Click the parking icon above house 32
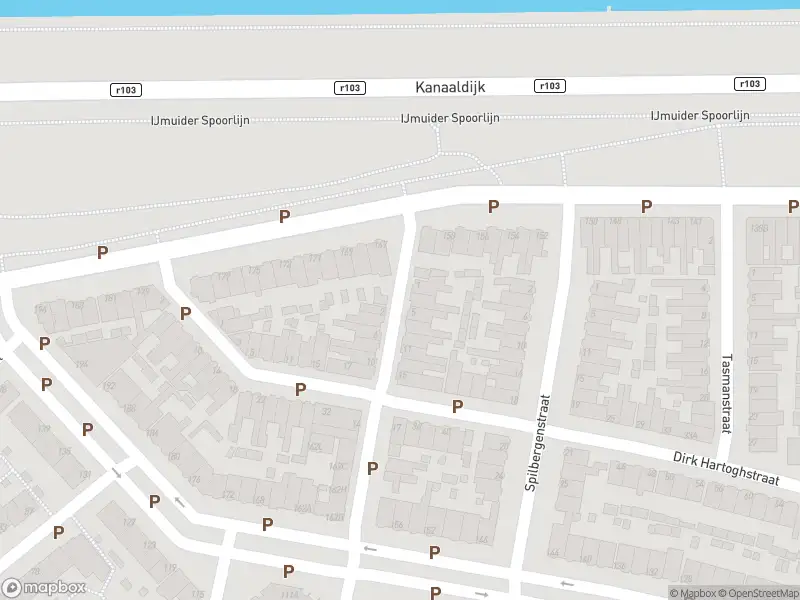800x600 pixels. click(x=301, y=390)
